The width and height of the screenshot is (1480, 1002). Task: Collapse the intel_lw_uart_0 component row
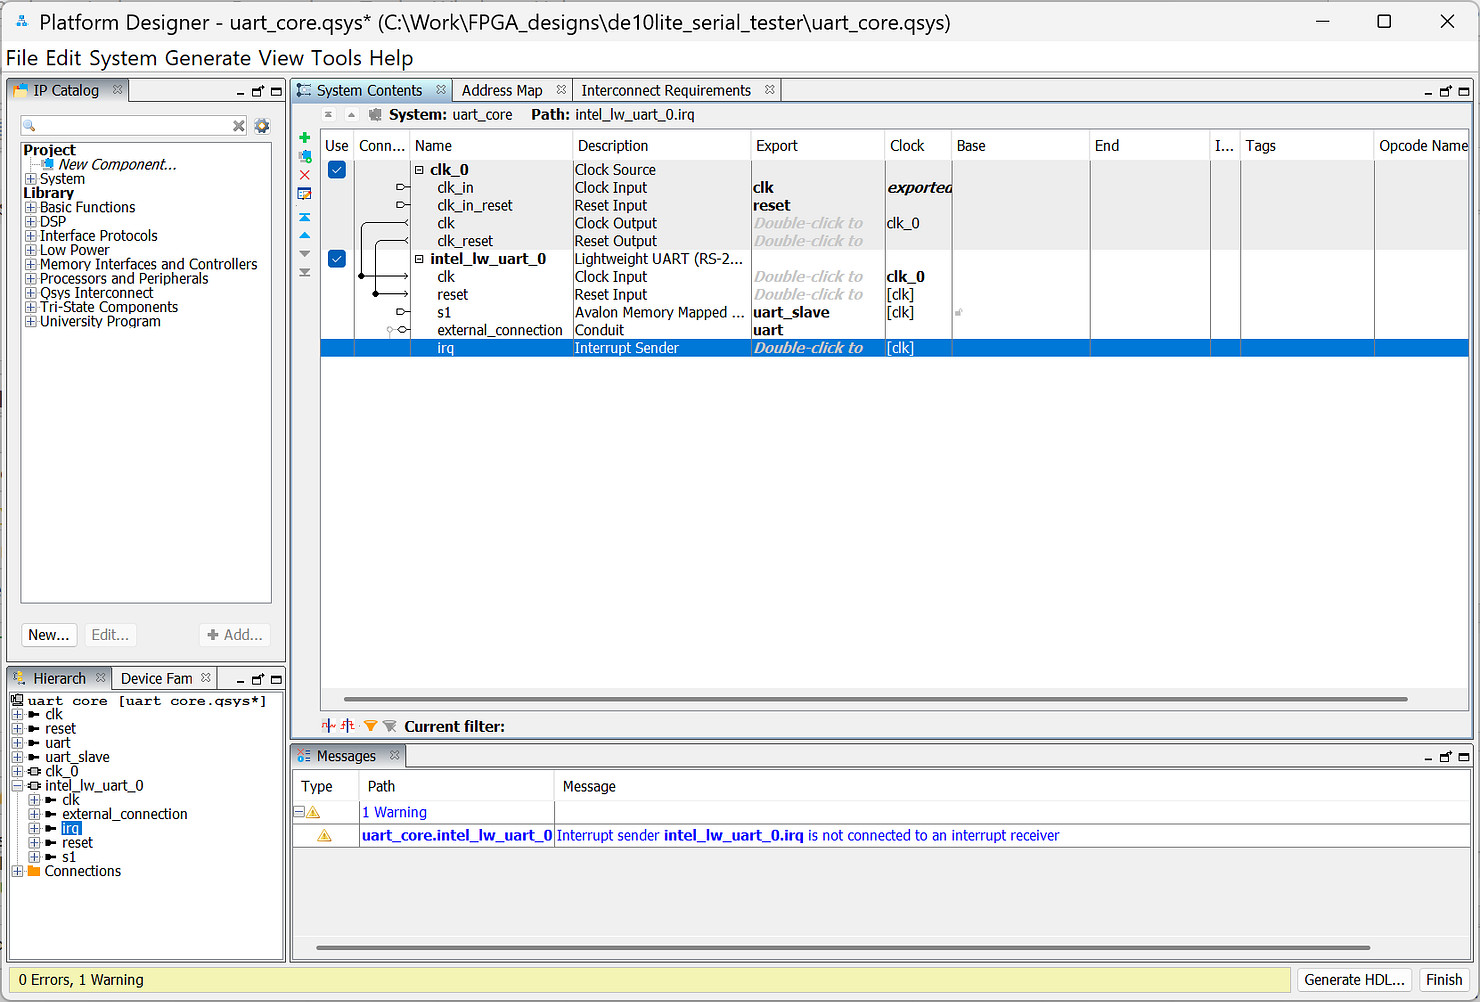click(x=420, y=259)
